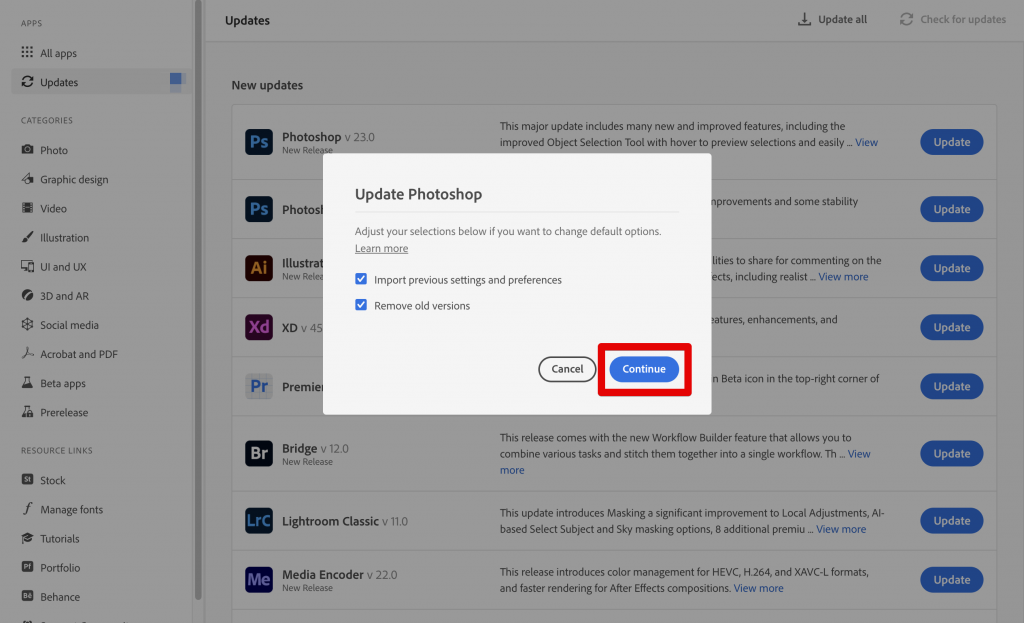Click the Portfolio icon
This screenshot has width=1024, height=623.
27,567
